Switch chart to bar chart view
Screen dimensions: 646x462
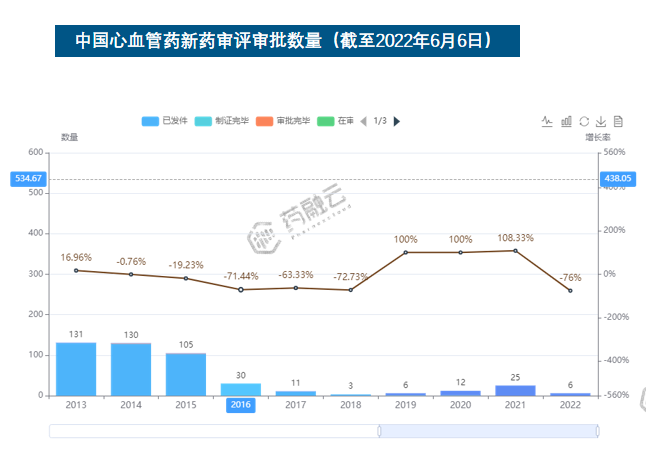[x=566, y=121]
